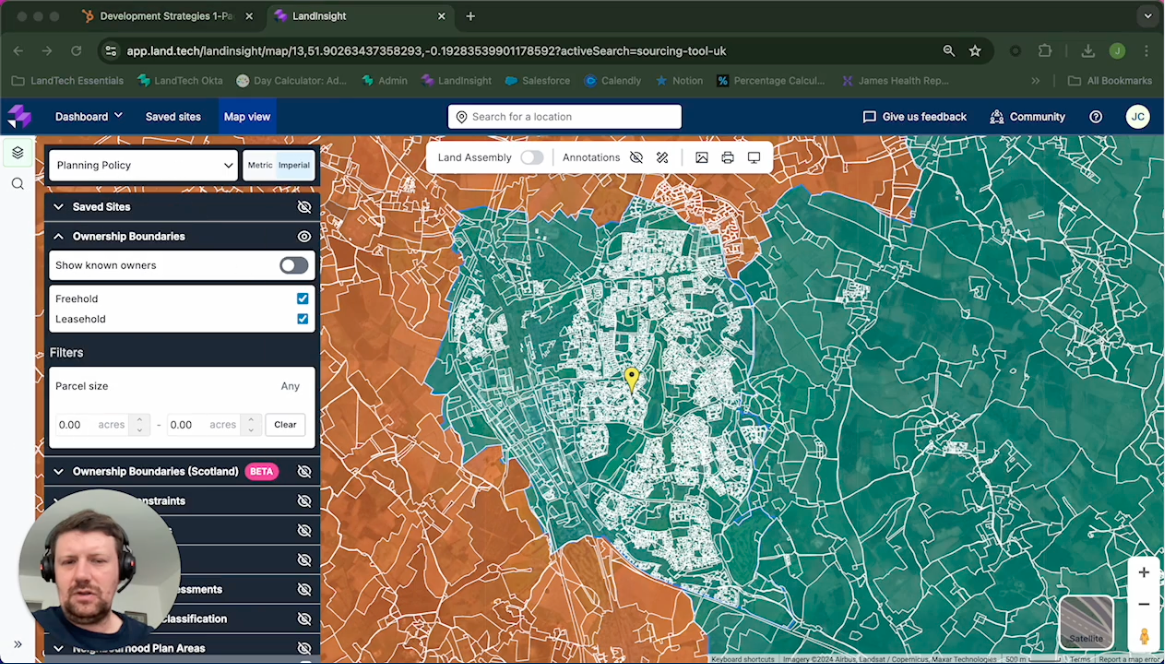Image resolution: width=1165 pixels, height=664 pixels.
Task: Open the Dashboard dropdown menu
Action: tap(88, 117)
